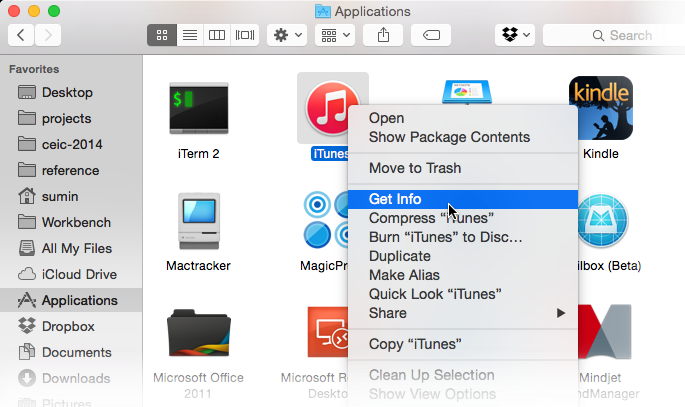Choose Open from context menu
685x407 pixels.
tap(463, 118)
